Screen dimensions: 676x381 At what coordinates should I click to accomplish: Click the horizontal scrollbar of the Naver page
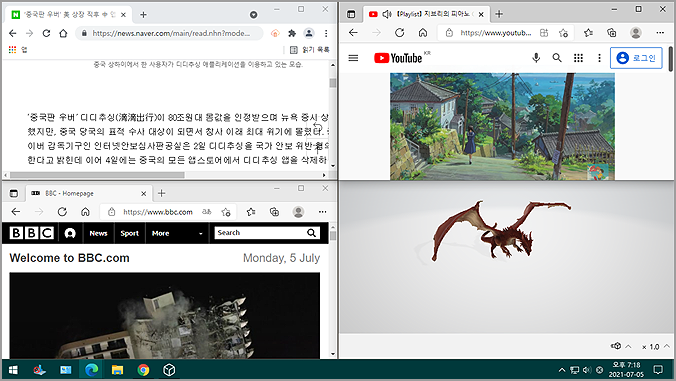pyautogui.click(x=97, y=175)
